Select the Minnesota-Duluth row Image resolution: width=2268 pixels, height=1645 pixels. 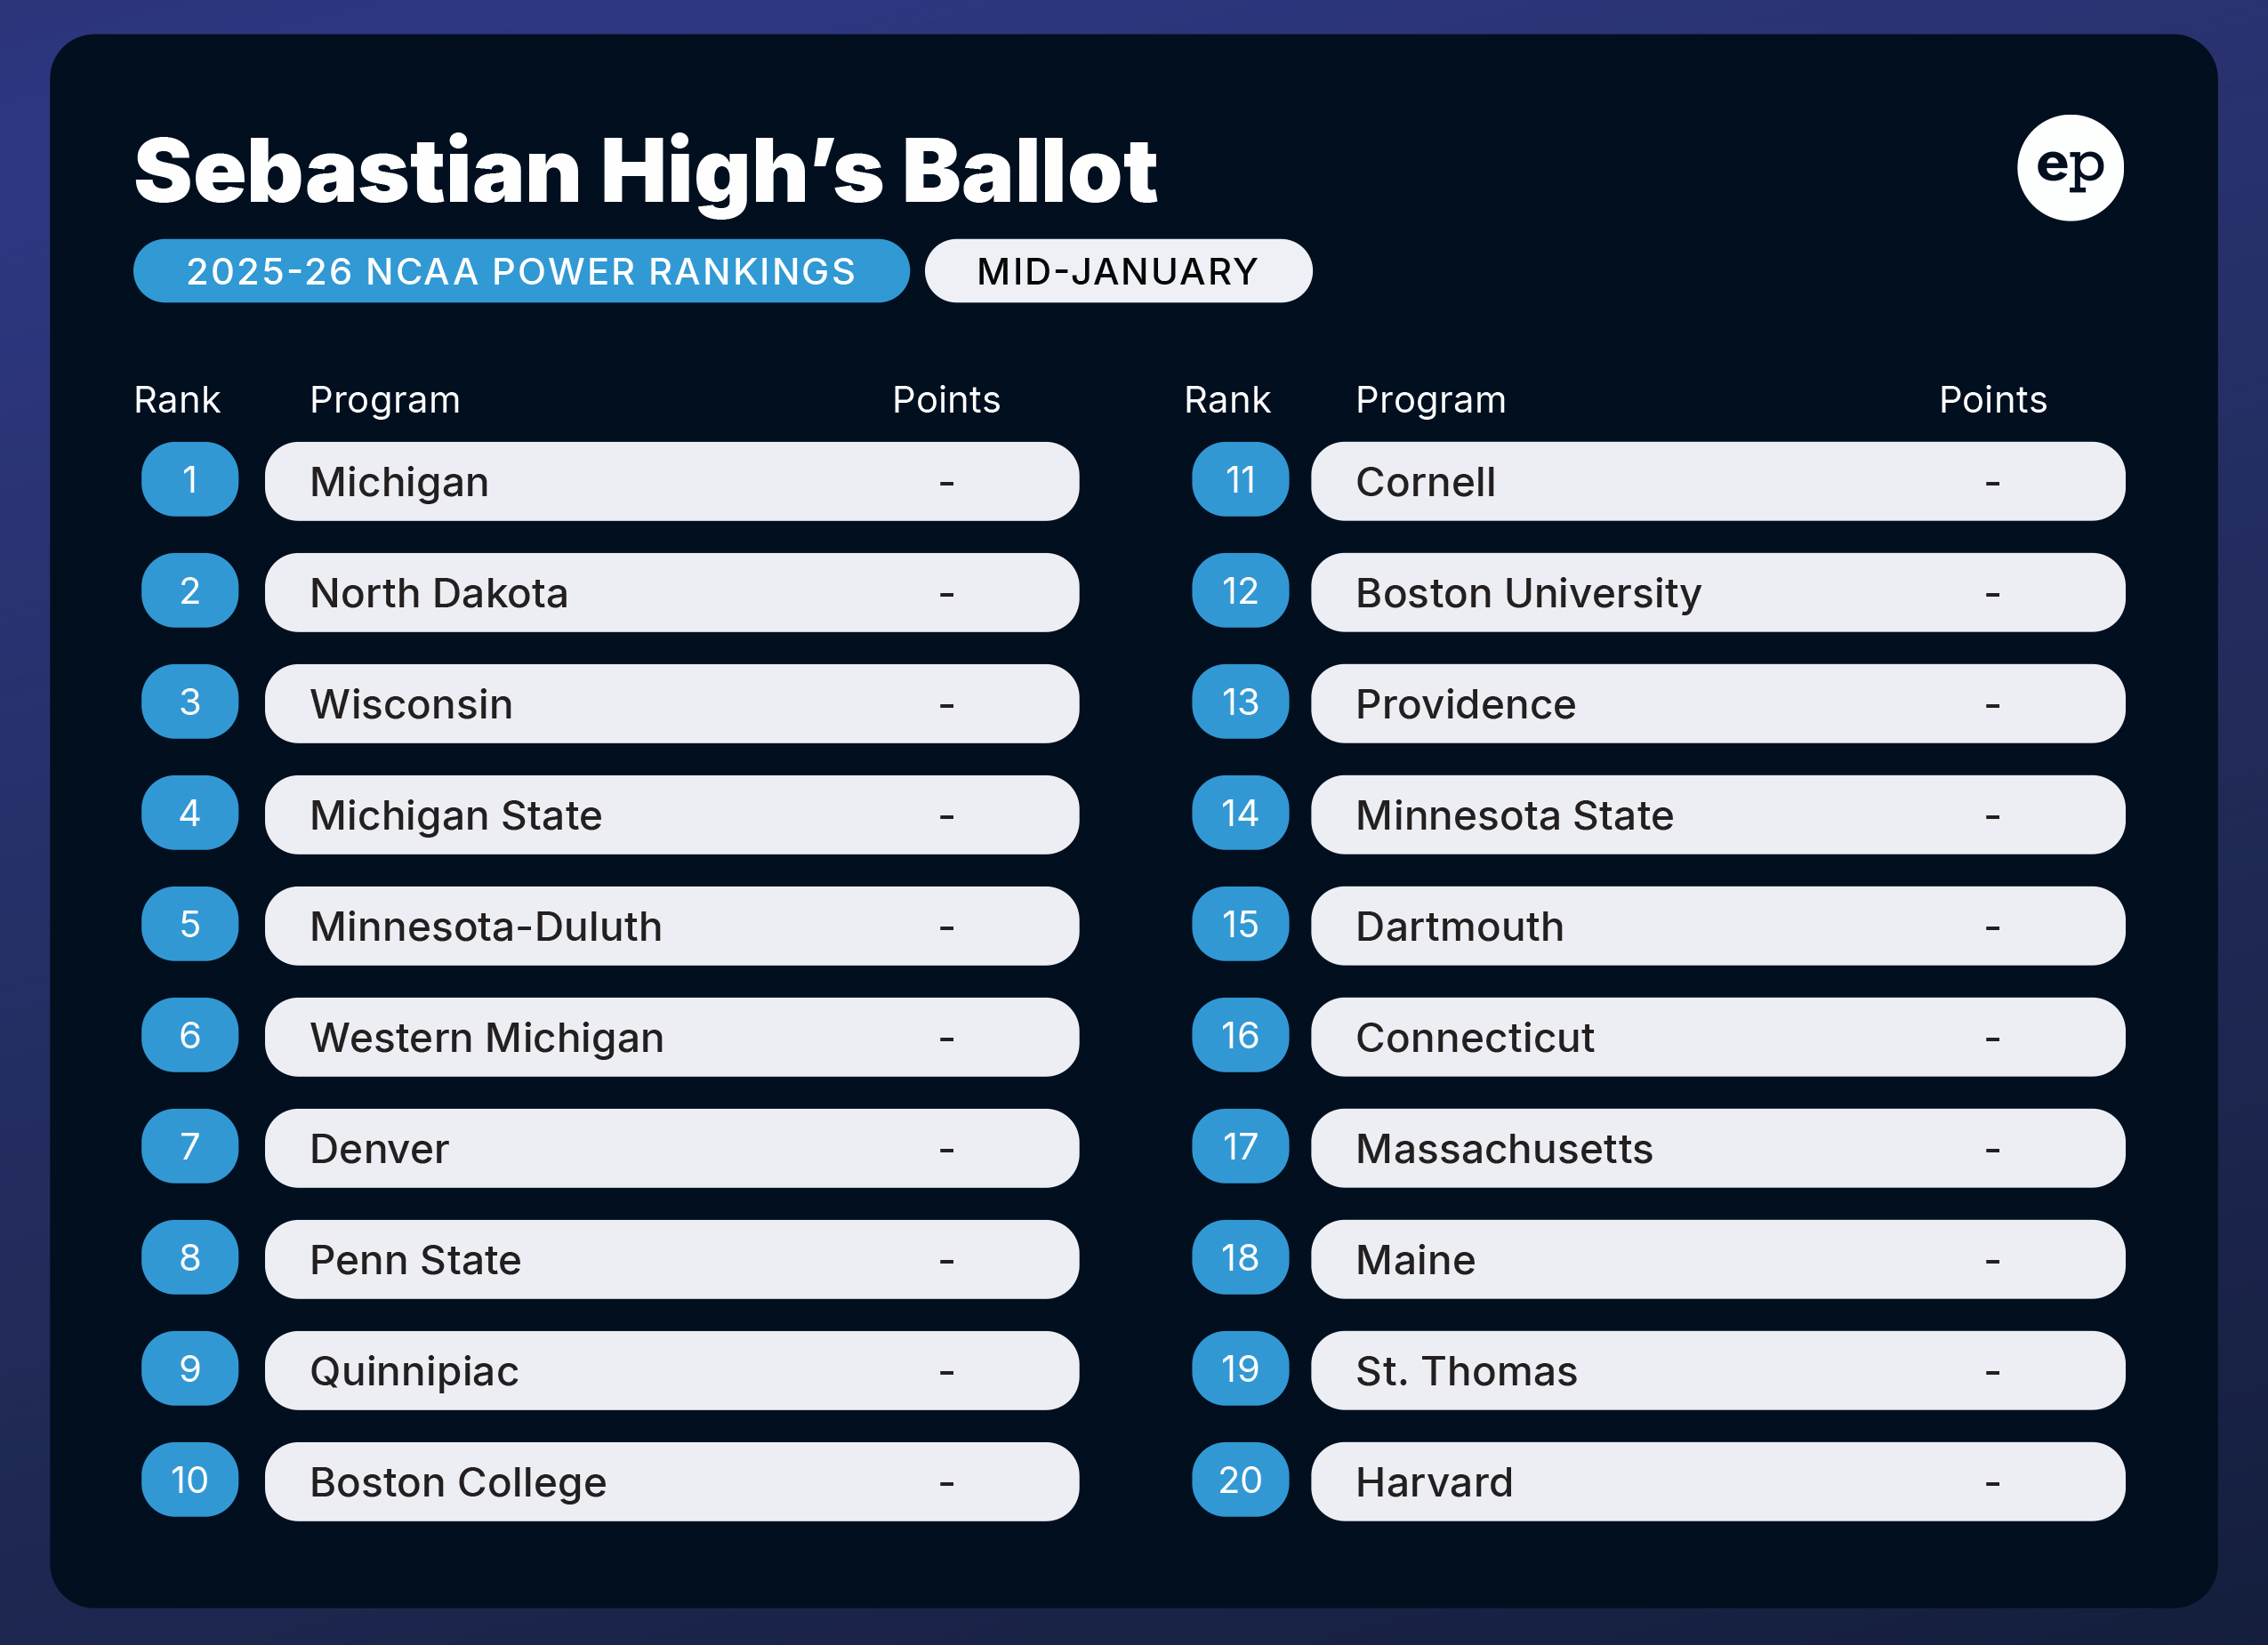671,926
